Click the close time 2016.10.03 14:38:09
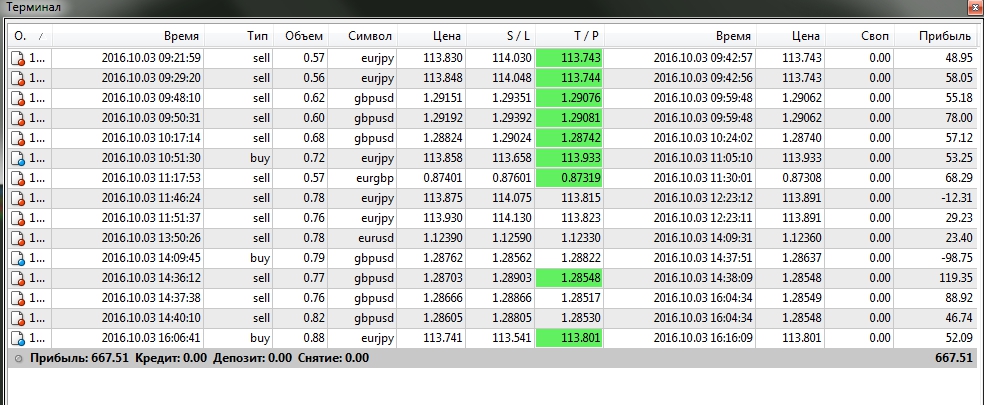Viewport: 984px width, 405px height. click(703, 278)
